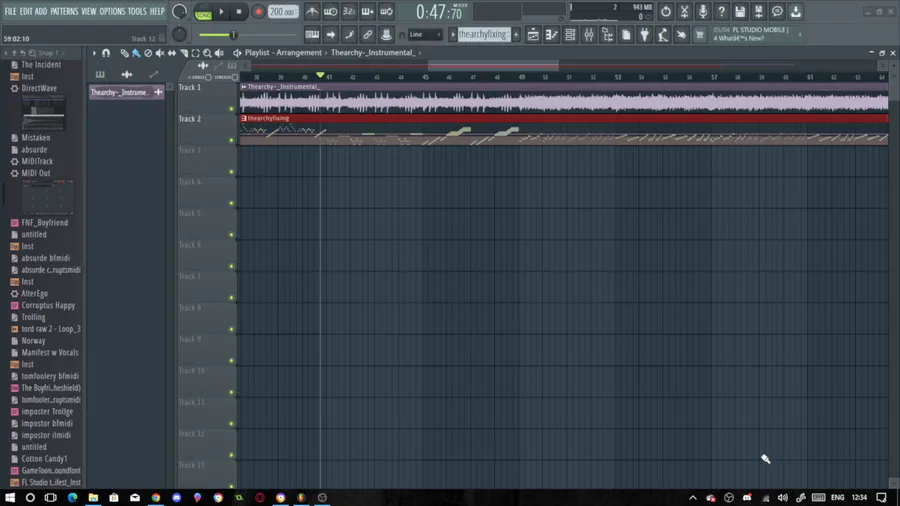Arm the Record button
The image size is (900, 506).
pyautogui.click(x=258, y=11)
